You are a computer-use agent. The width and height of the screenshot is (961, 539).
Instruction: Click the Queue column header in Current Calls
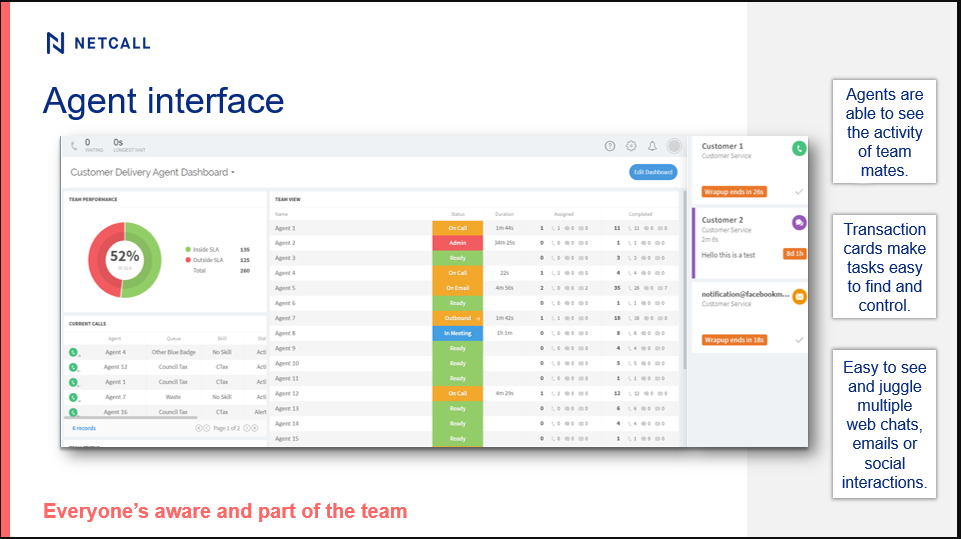pyautogui.click(x=173, y=338)
